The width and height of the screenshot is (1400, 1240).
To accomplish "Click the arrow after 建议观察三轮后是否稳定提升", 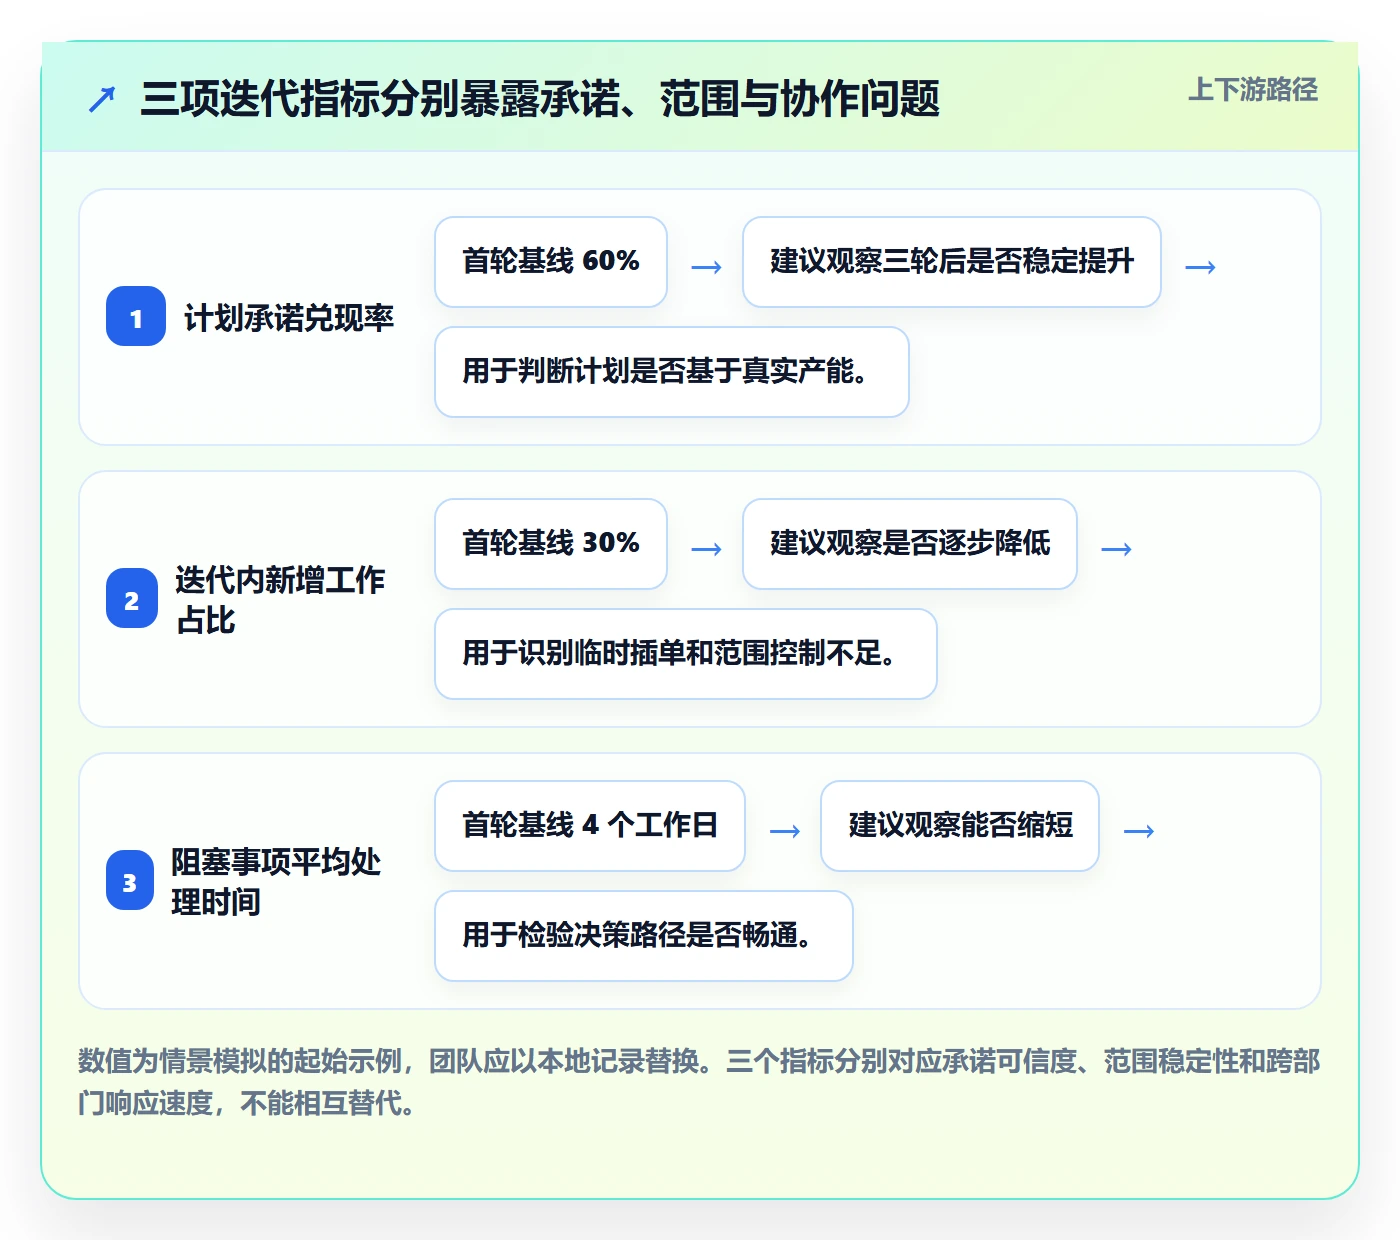I will (x=1200, y=267).
